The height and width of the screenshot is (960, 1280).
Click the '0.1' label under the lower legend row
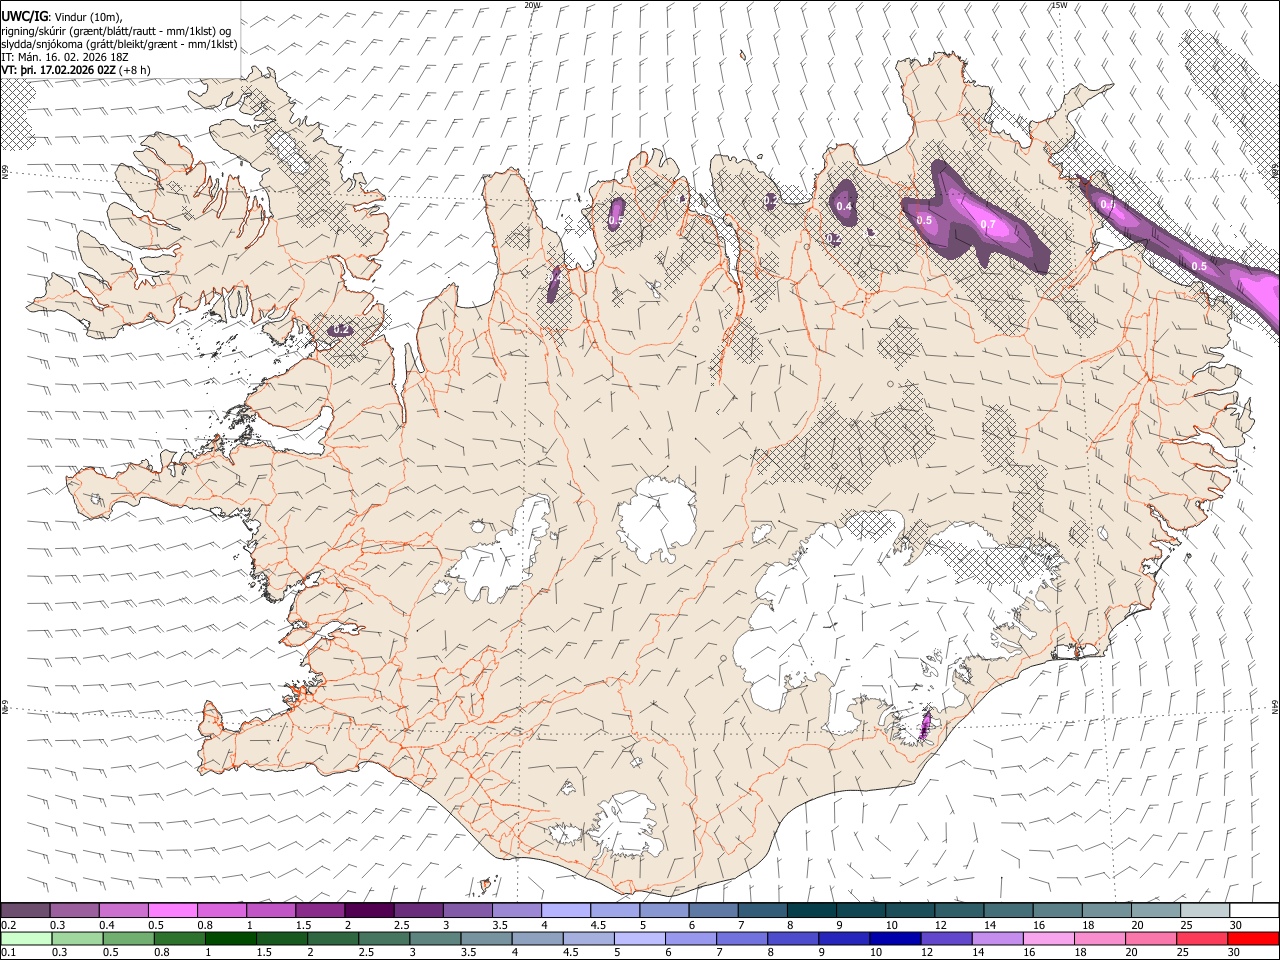(x=8, y=953)
